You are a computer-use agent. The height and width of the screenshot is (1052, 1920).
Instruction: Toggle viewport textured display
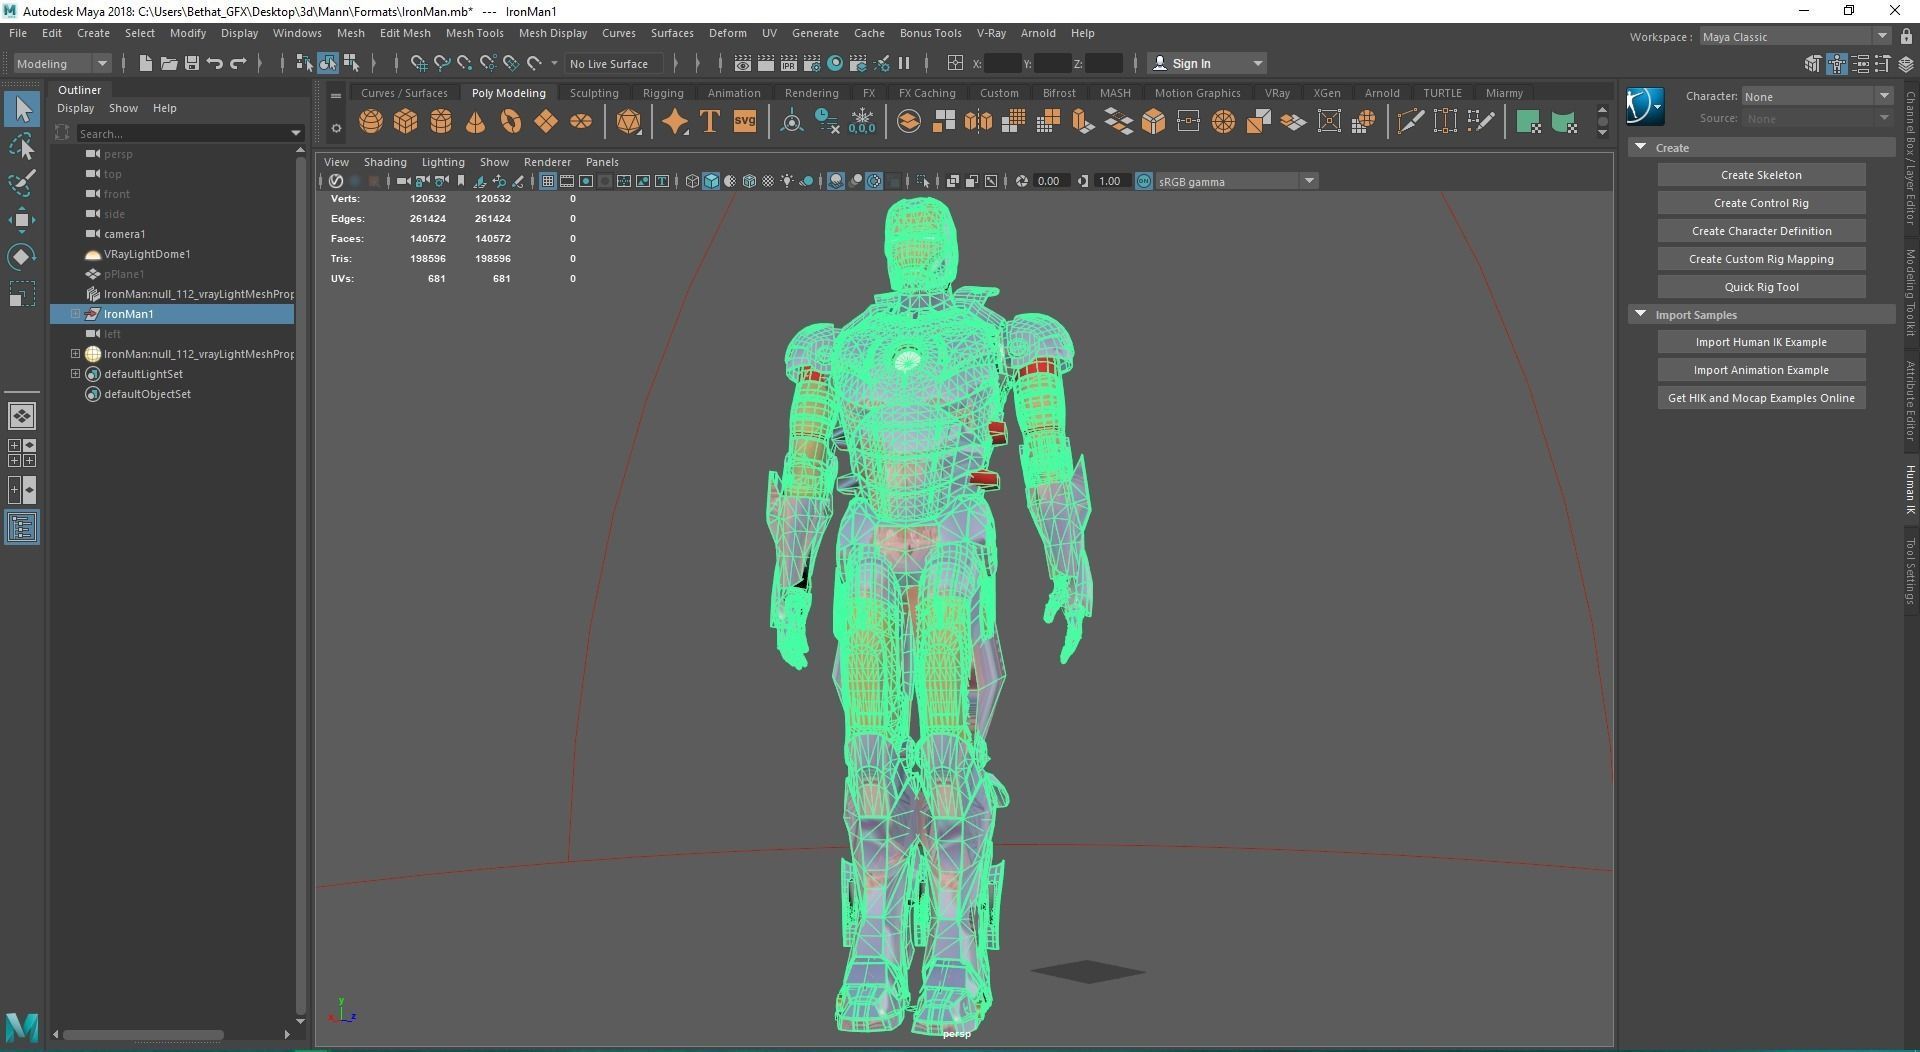point(768,181)
